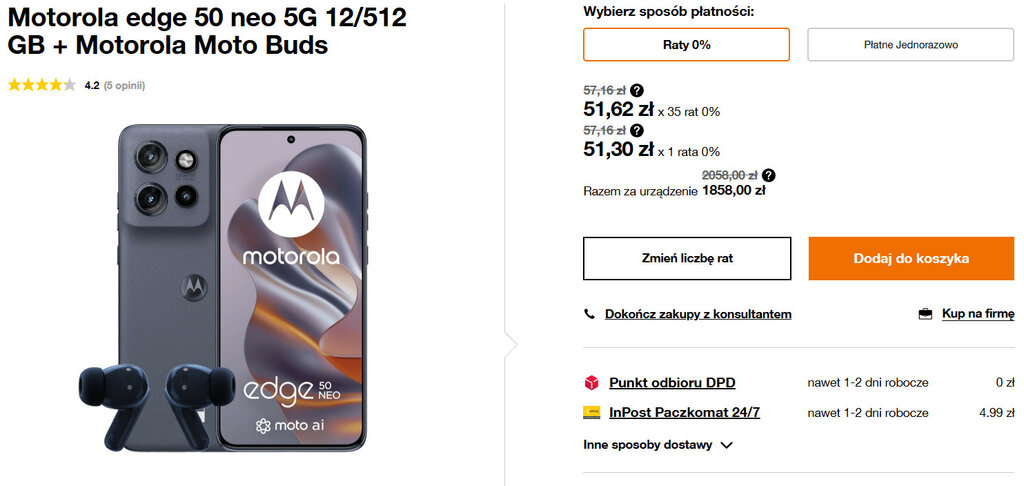This screenshot has width=1024, height=486.
Task: Click the chevron beside Inne sposoby dostawy
Action: tap(726, 445)
